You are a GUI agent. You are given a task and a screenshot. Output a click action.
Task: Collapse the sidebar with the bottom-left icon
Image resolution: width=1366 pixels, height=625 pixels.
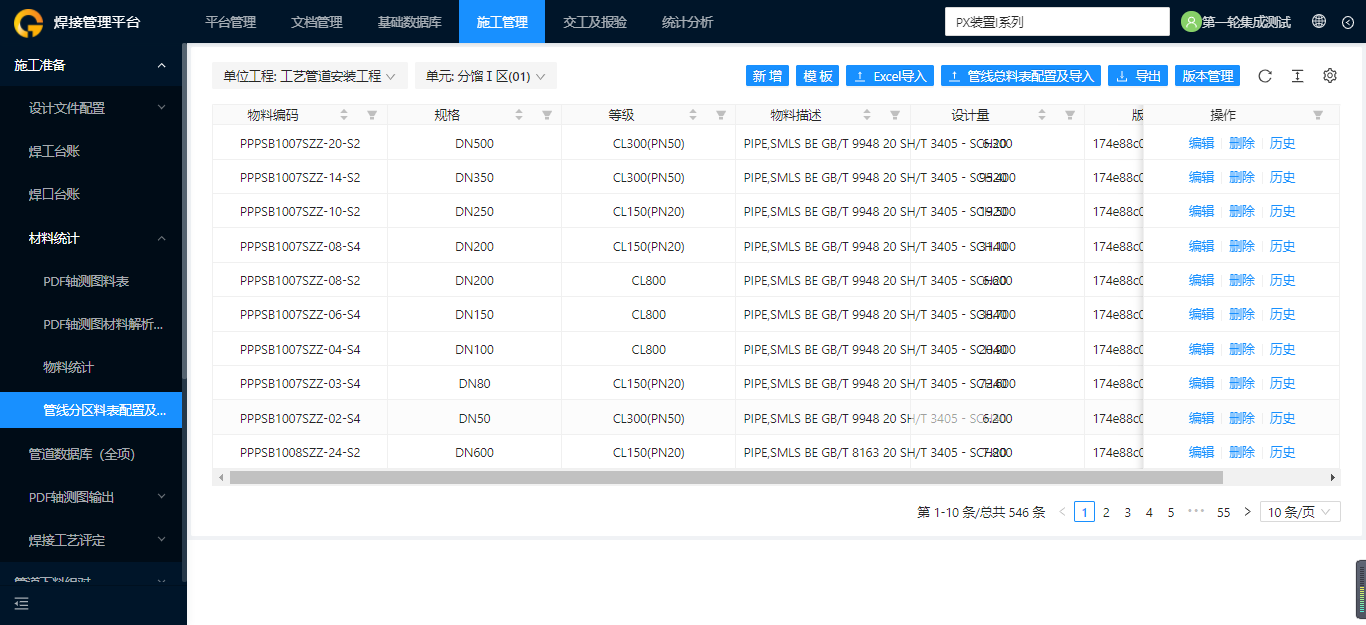(22, 603)
